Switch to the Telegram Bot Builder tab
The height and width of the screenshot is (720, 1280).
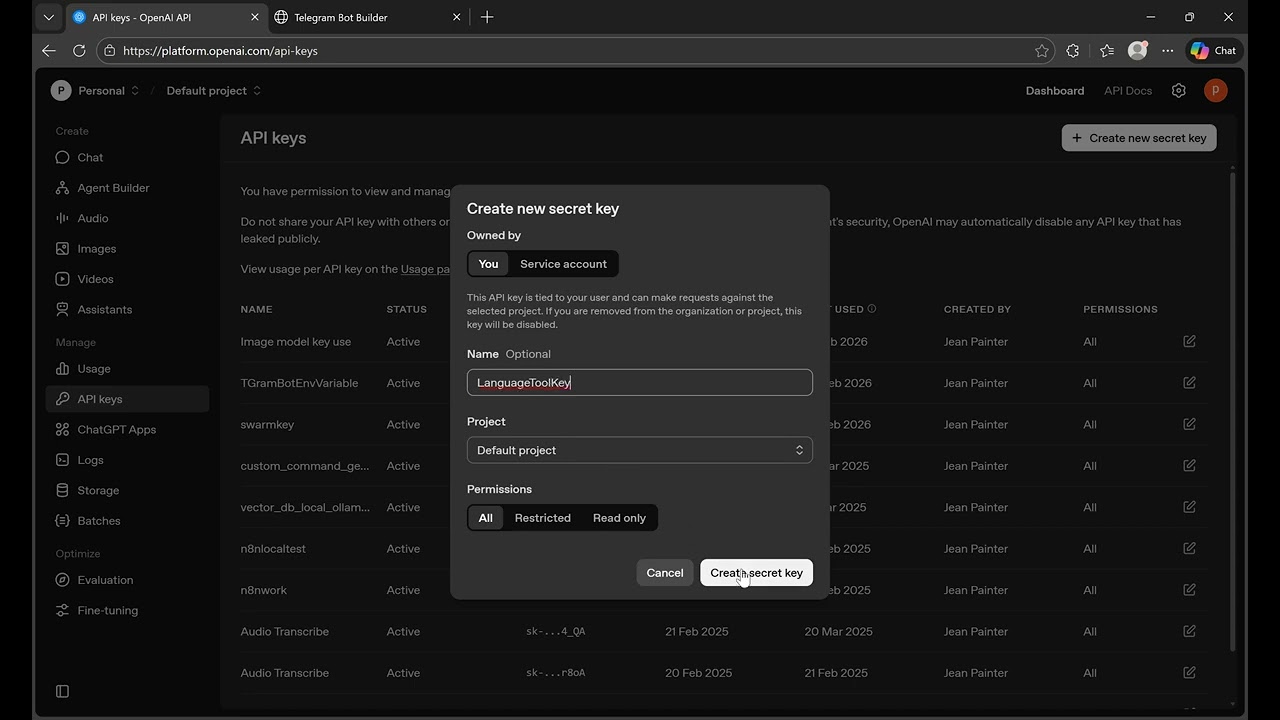368,17
